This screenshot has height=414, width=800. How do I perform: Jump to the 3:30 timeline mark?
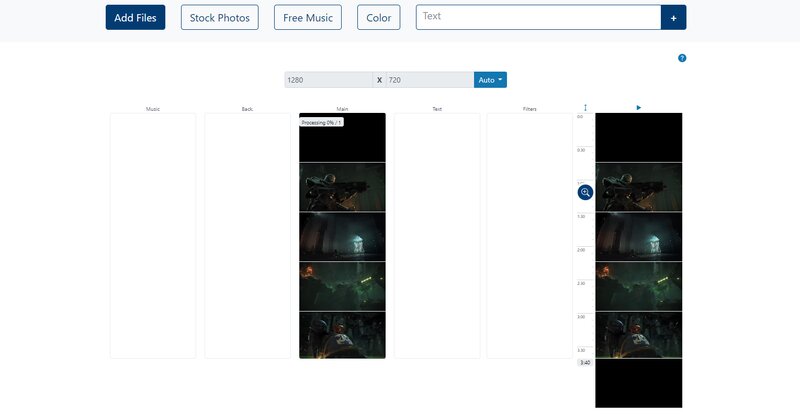click(x=581, y=350)
